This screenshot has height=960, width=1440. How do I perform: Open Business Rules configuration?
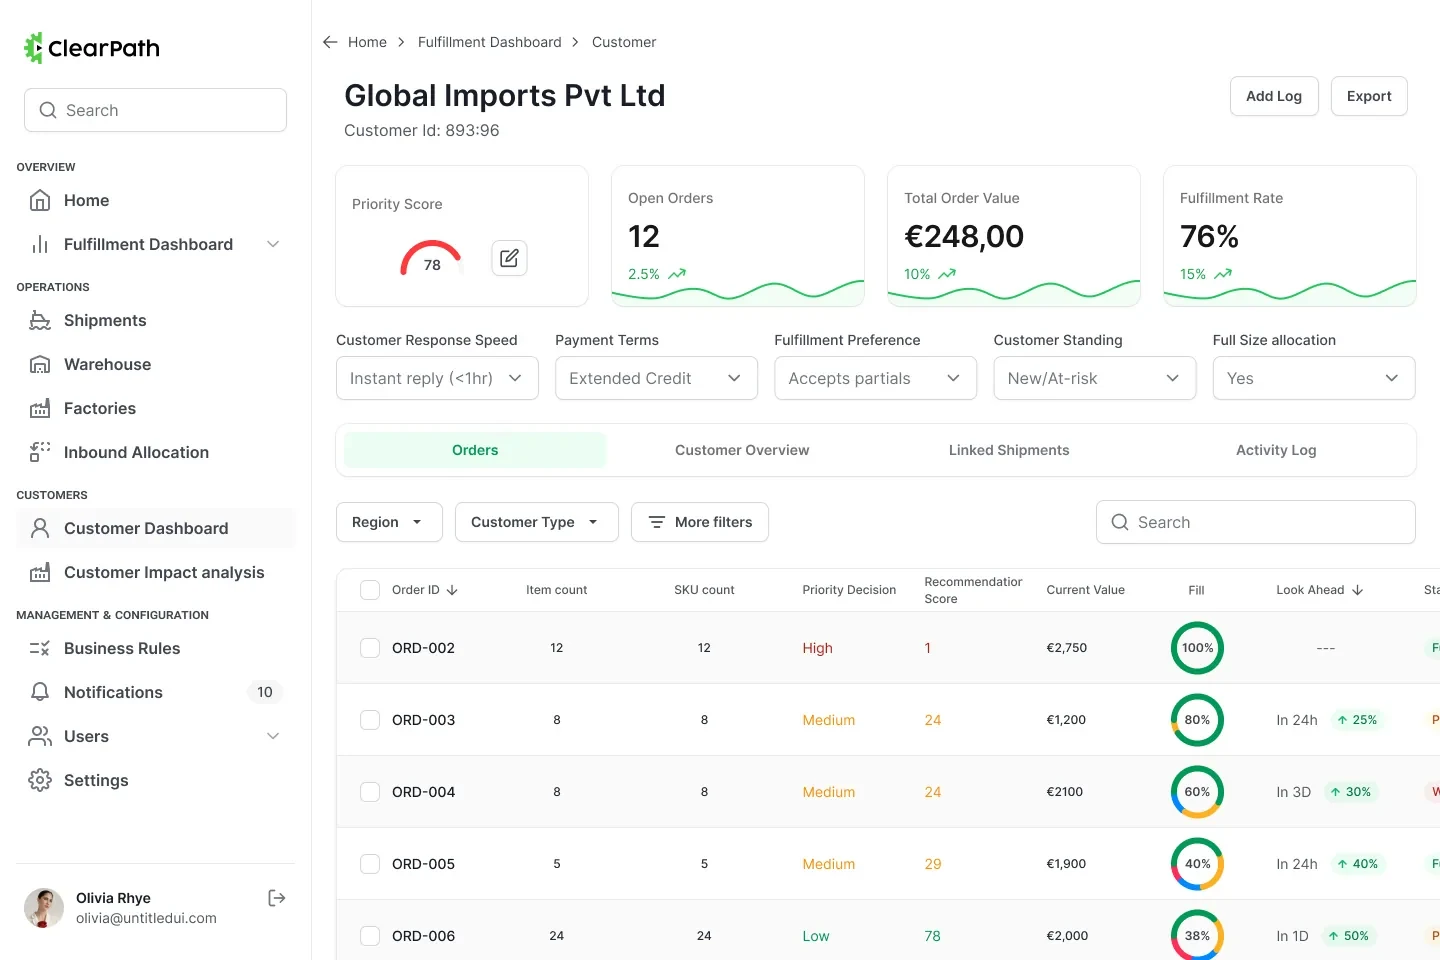[x=155, y=648]
